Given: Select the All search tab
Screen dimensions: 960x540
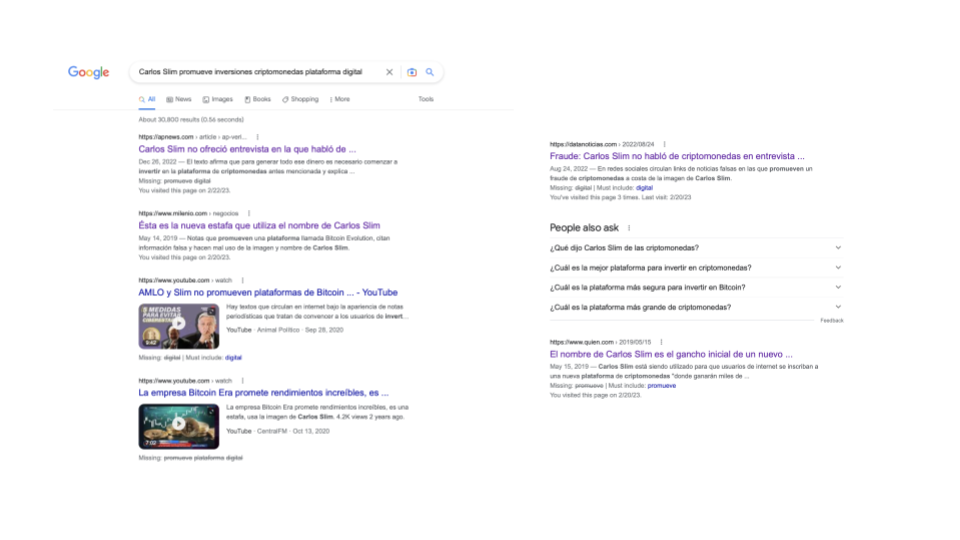Looking at the screenshot, I should [147, 99].
